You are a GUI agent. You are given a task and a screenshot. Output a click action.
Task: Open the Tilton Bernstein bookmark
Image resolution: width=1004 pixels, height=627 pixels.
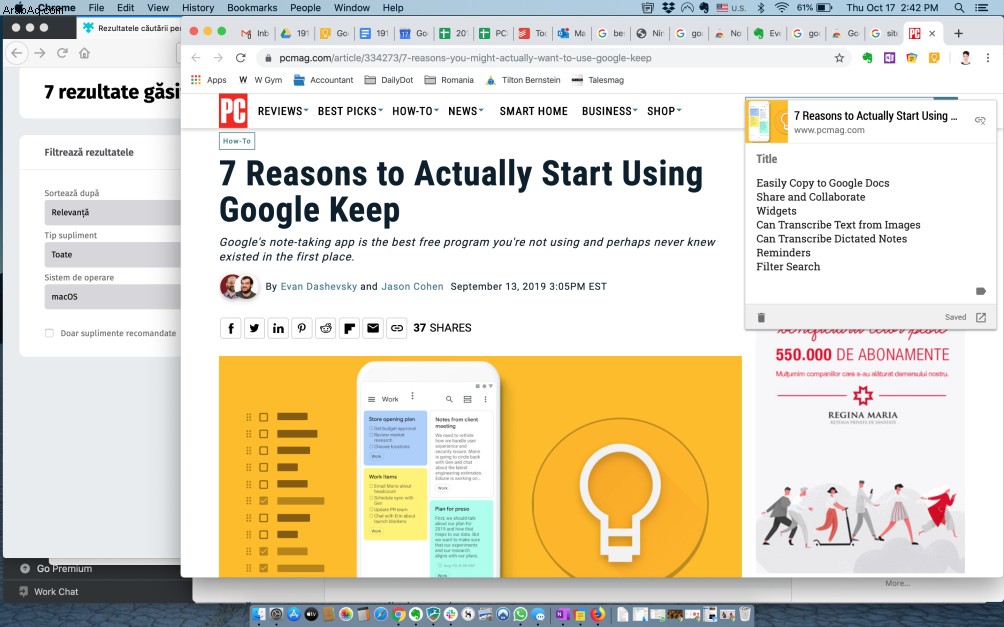pos(523,80)
